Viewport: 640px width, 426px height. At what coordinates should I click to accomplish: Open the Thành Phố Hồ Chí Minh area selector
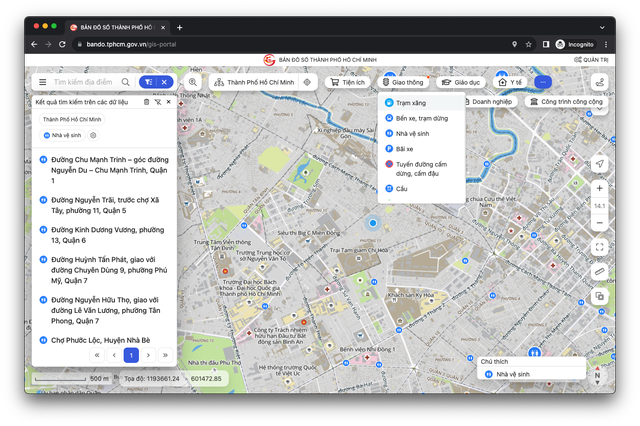256,82
